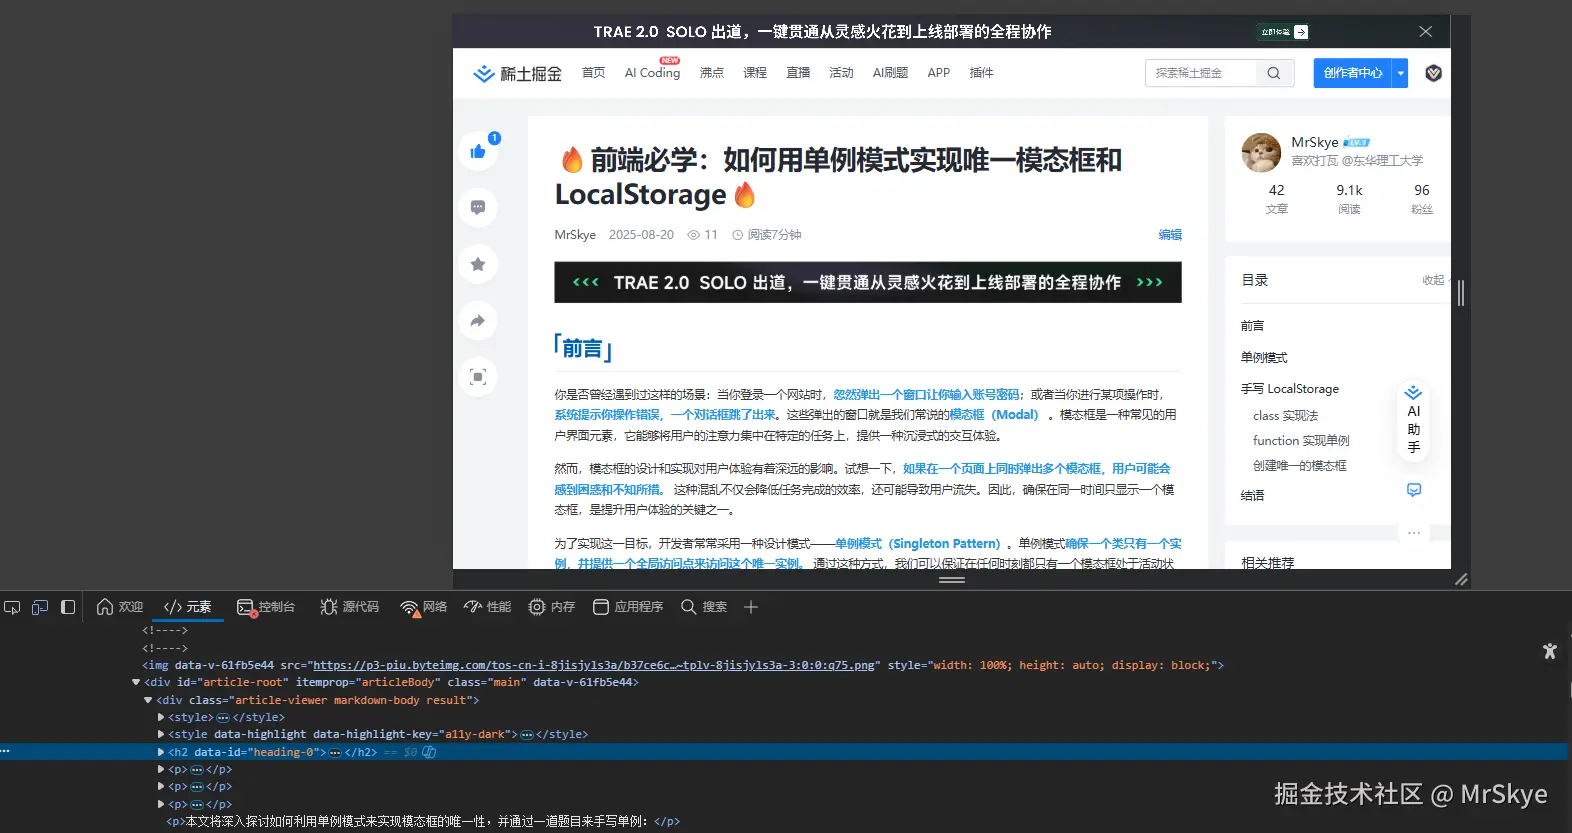The height and width of the screenshot is (833, 1572).
Task: Expand the h2 heading-0 node
Action: click(x=161, y=752)
